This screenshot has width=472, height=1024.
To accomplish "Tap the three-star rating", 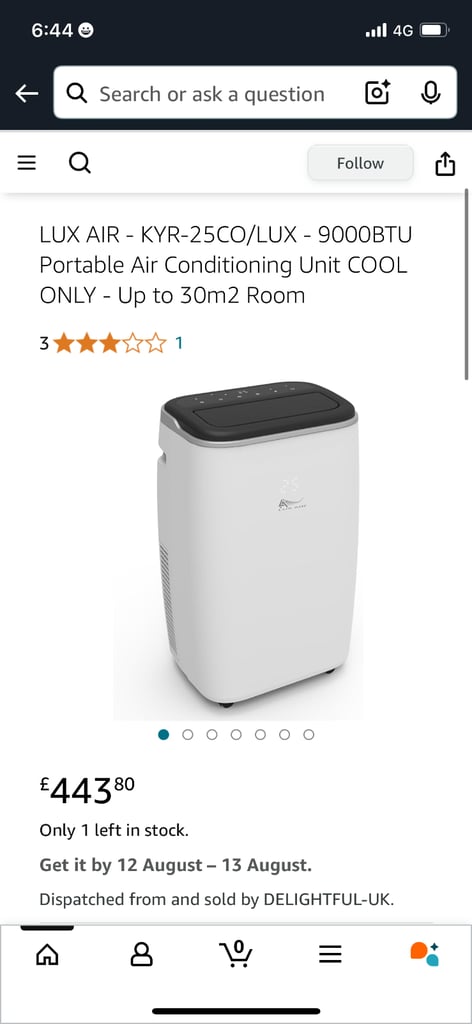I will (x=110, y=343).
